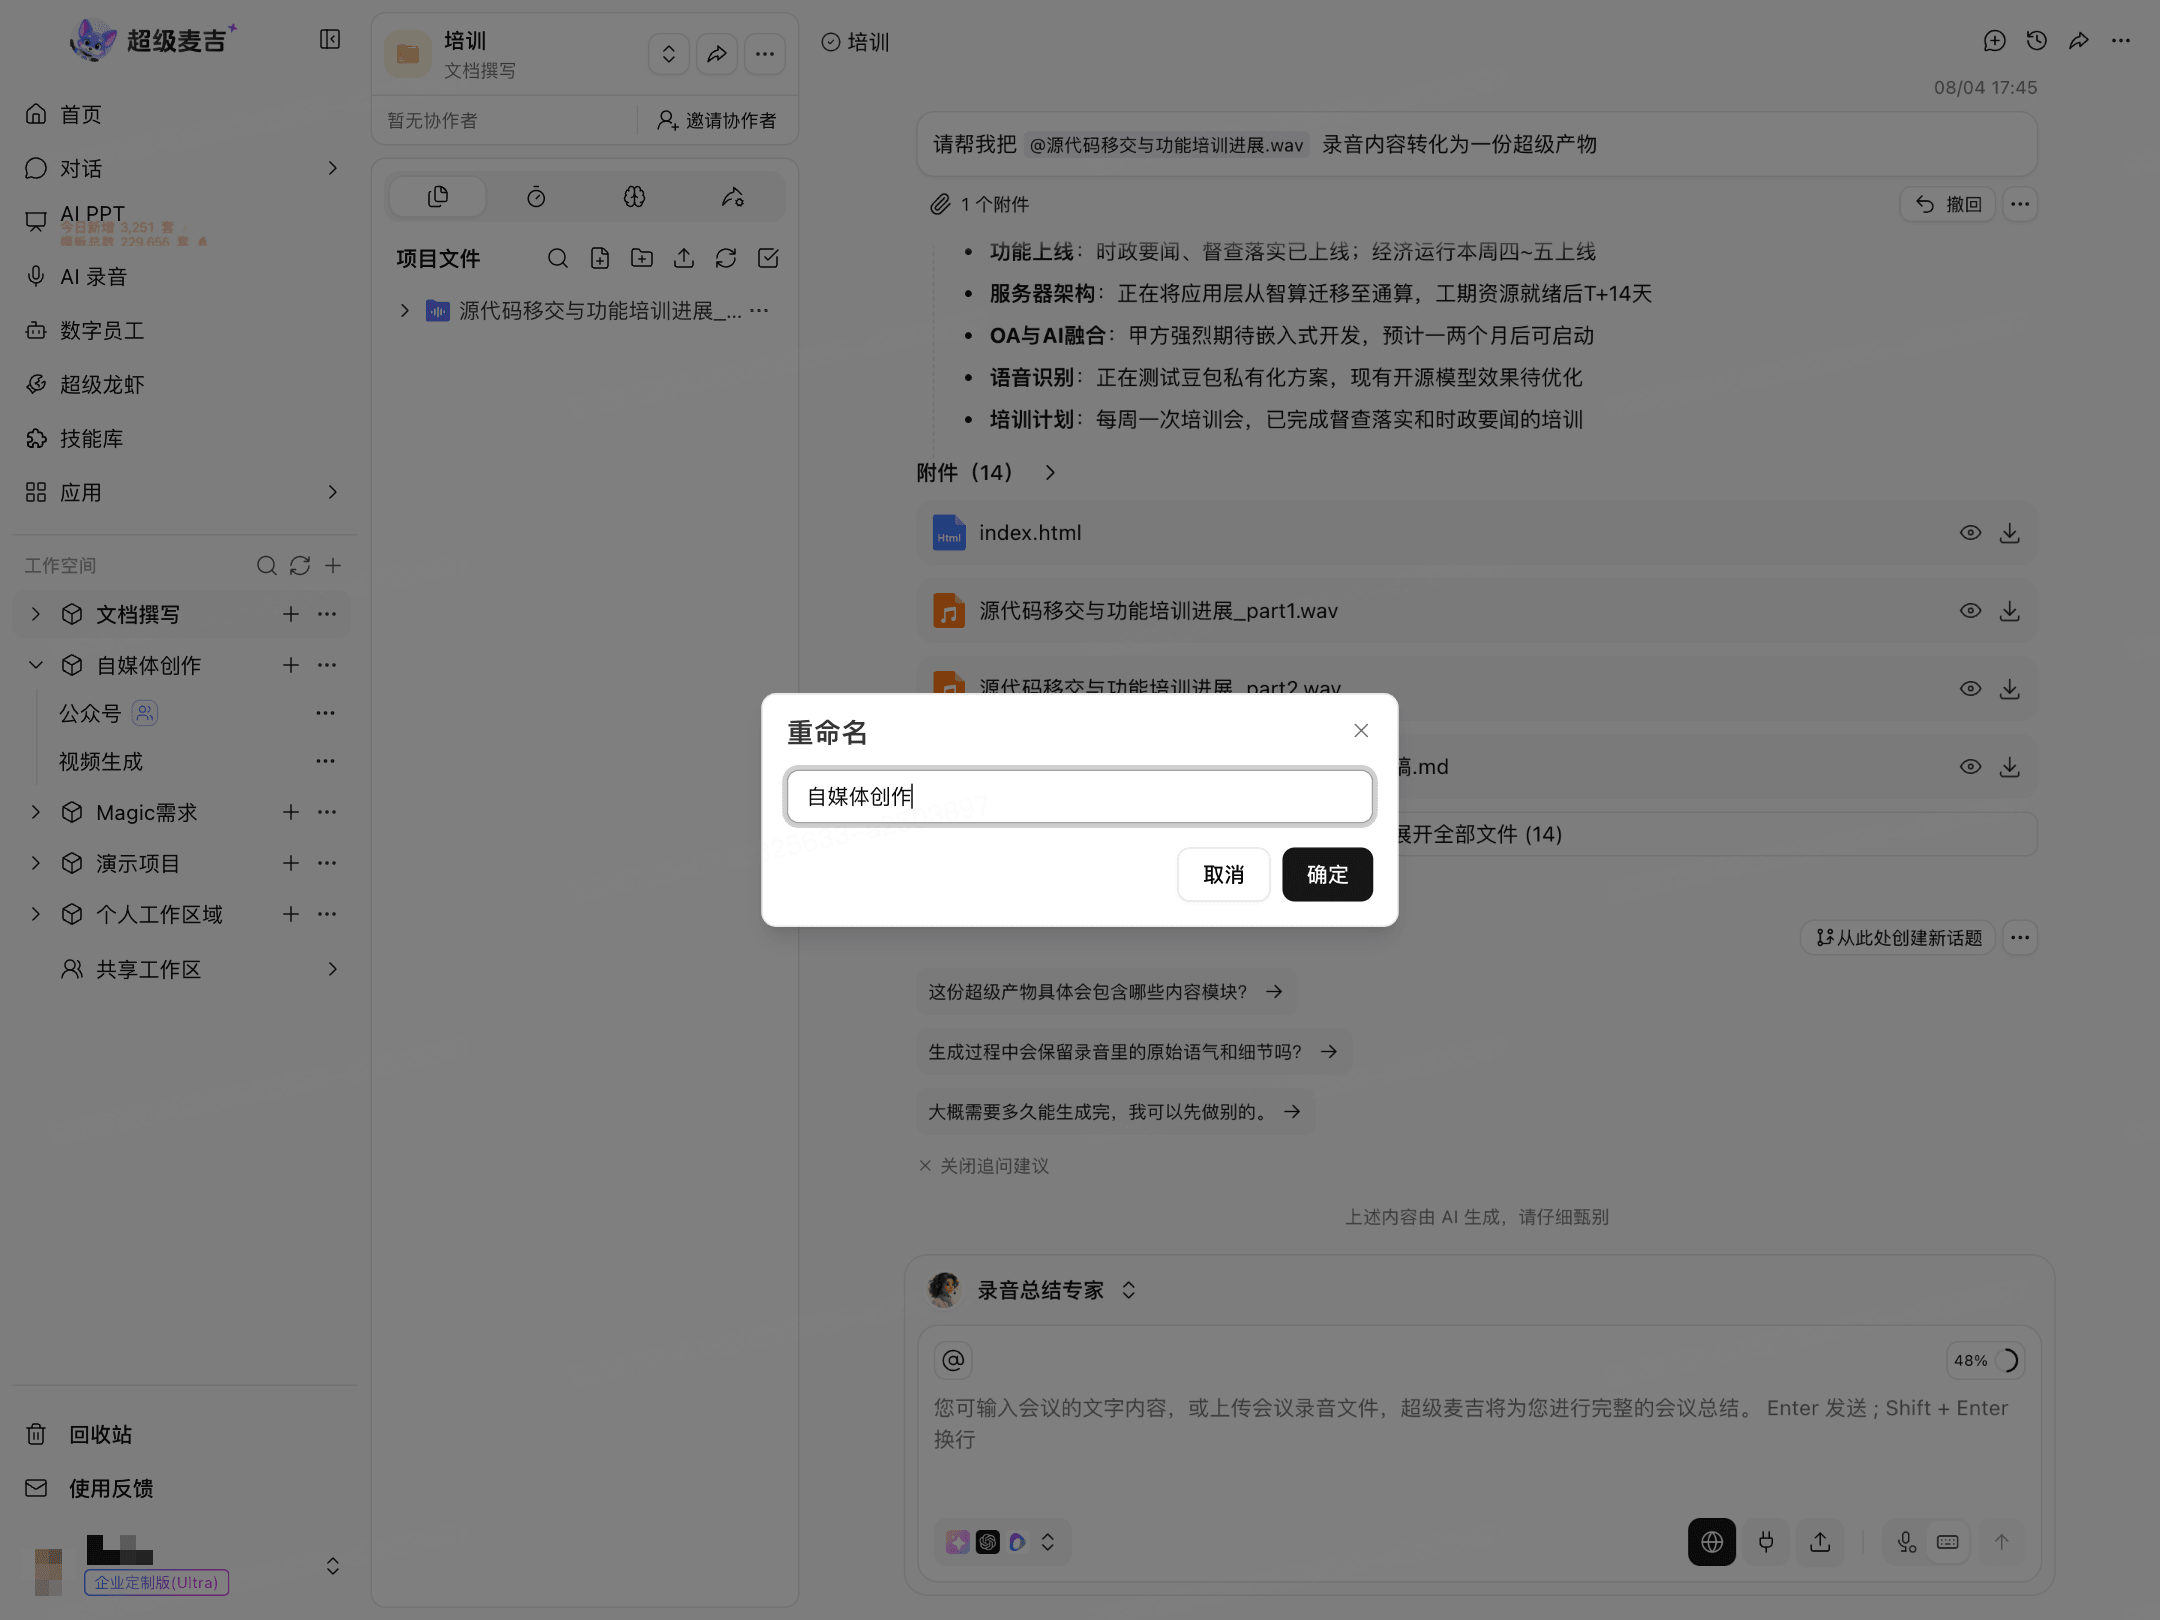Share 培训 project icon in header
This screenshot has height=1620, width=2160.
pyautogui.click(x=717, y=54)
